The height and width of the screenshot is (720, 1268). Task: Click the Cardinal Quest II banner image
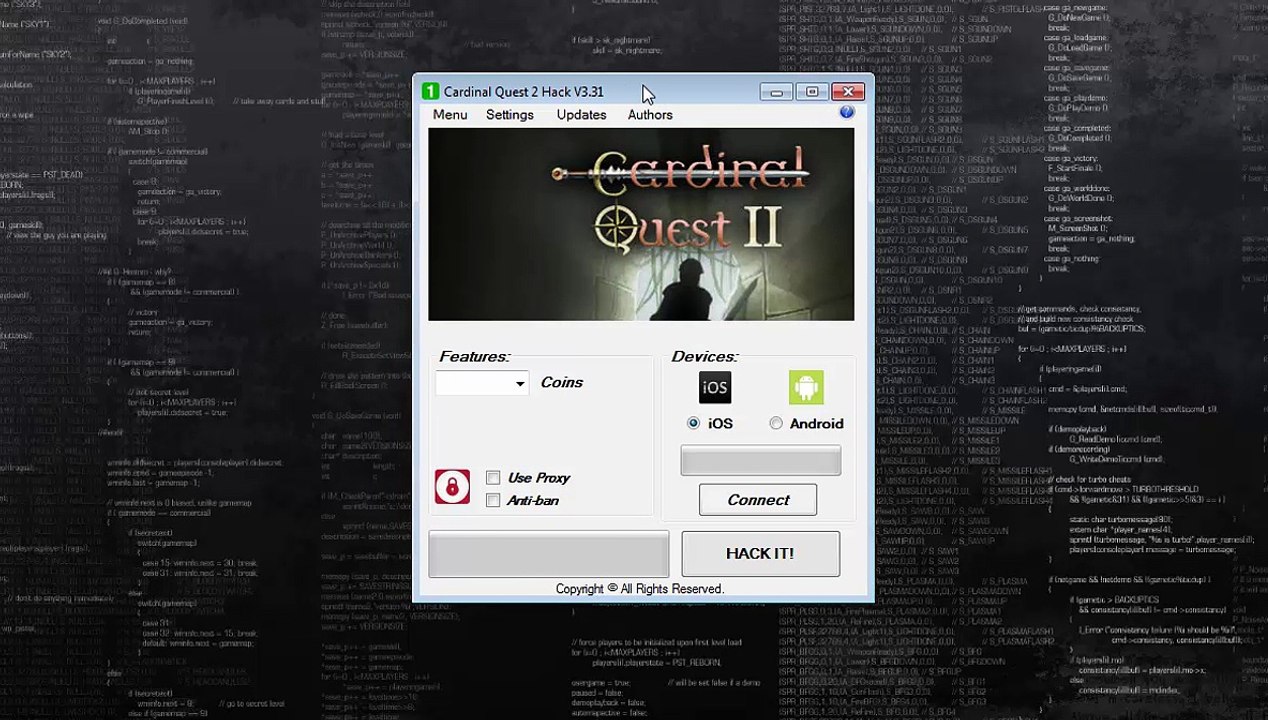(641, 225)
